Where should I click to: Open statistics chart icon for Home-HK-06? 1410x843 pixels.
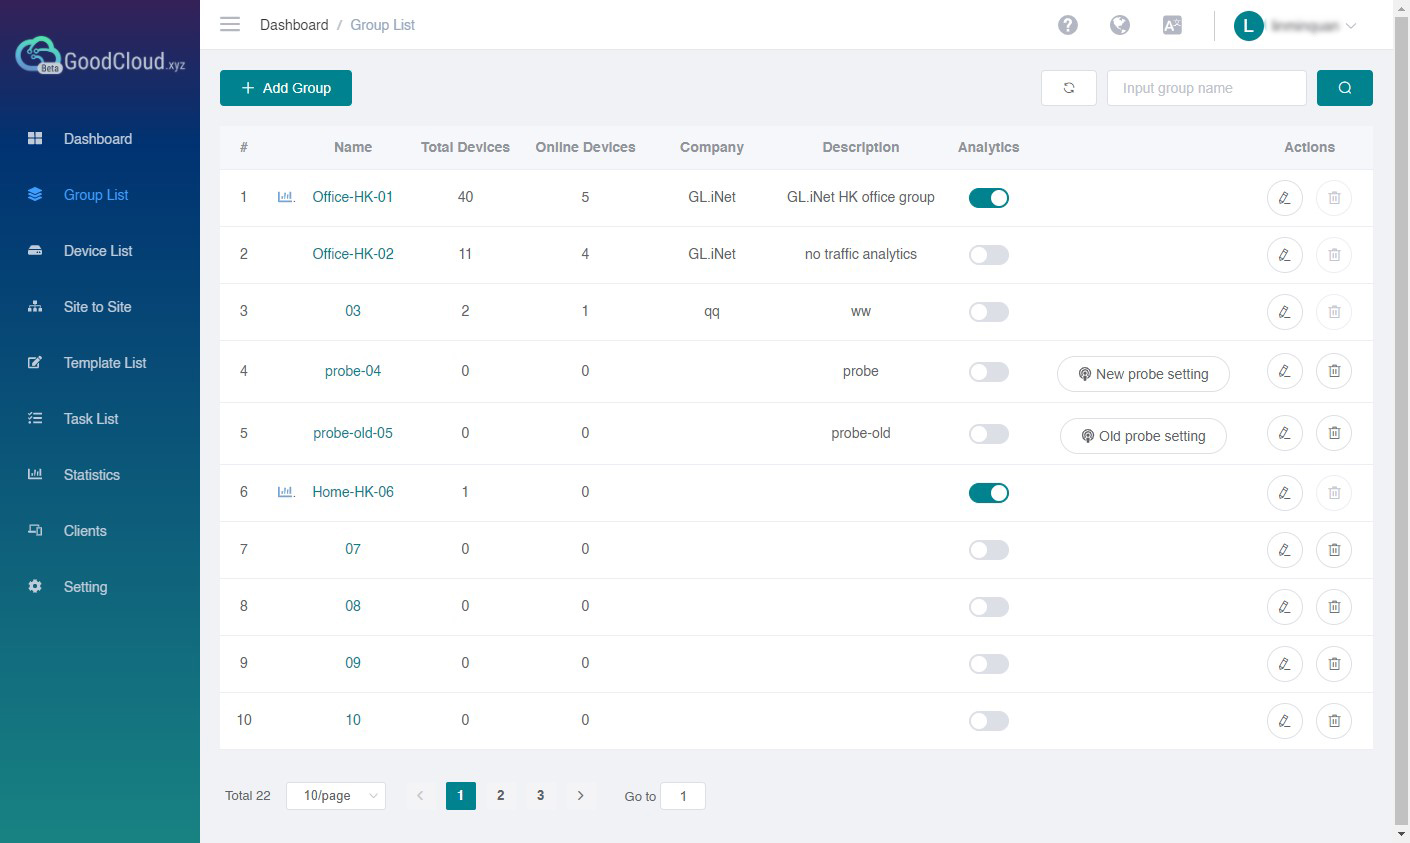[x=285, y=492]
